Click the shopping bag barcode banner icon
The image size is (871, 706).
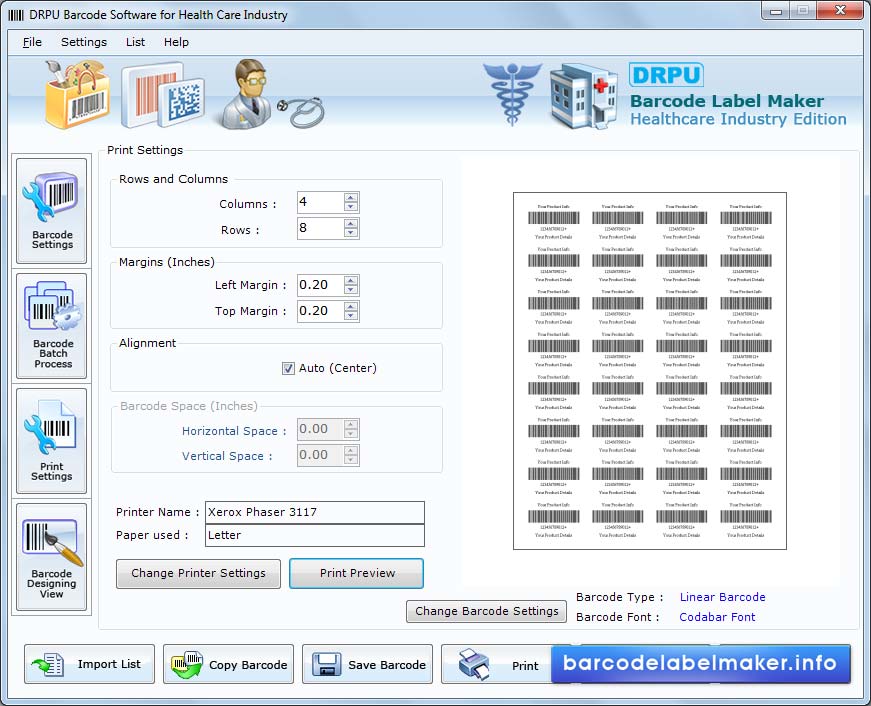(x=76, y=94)
